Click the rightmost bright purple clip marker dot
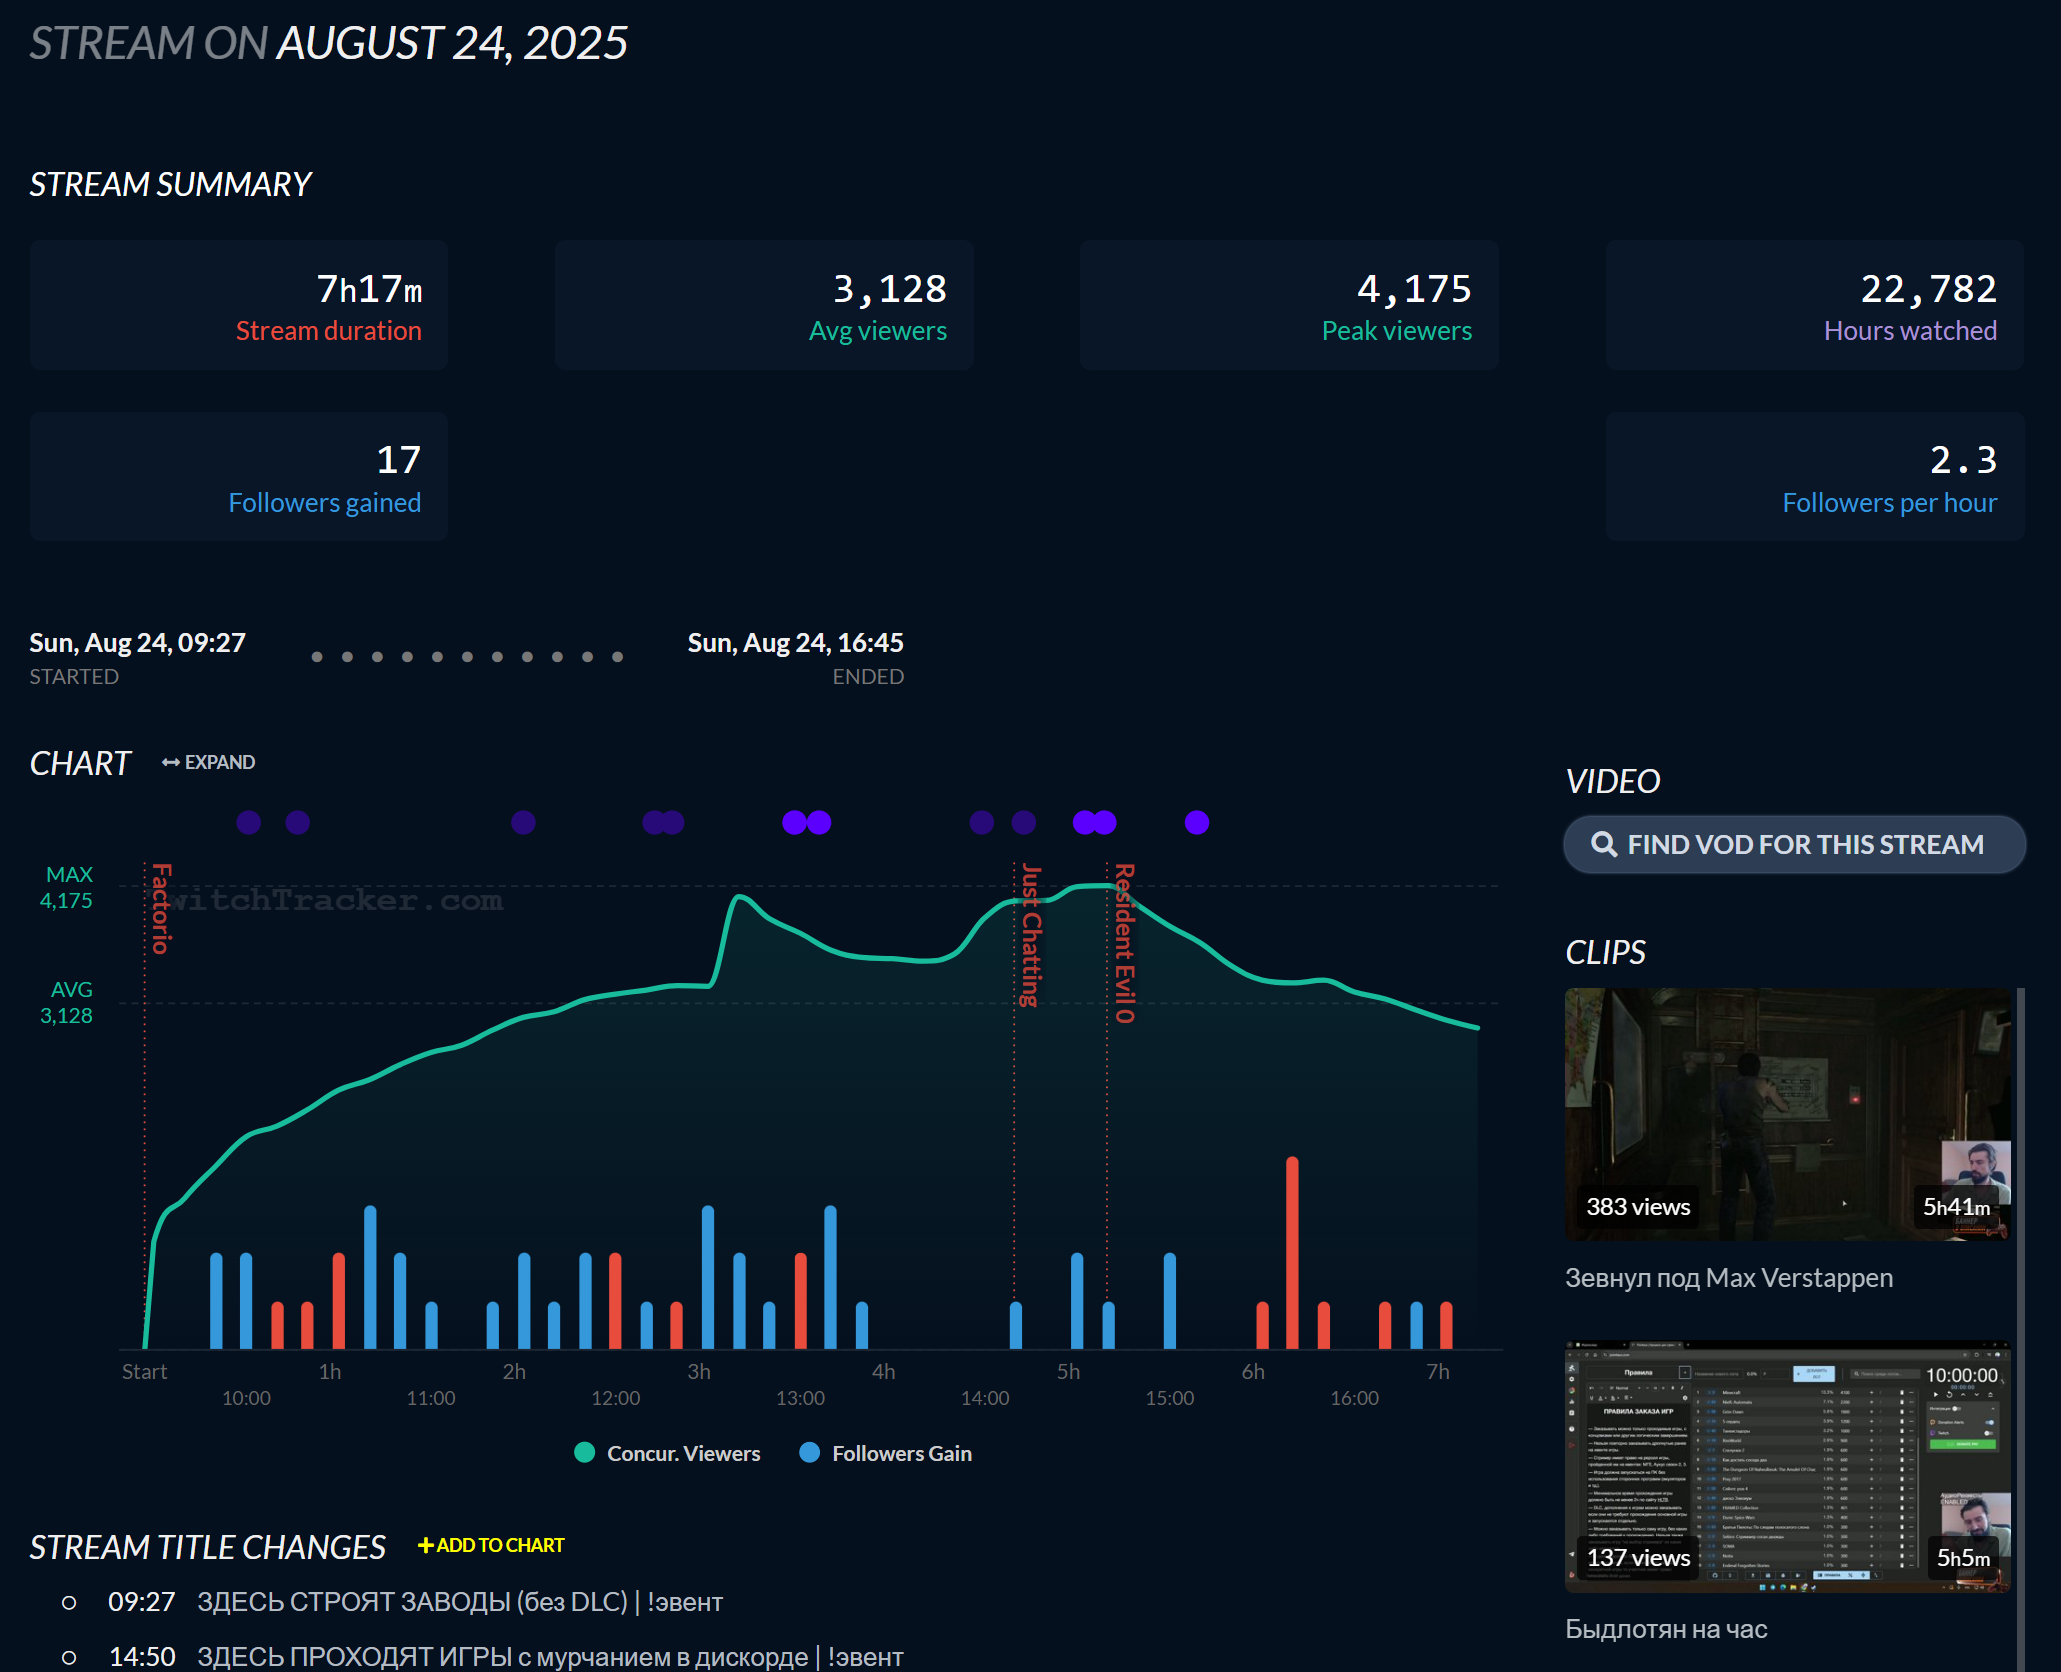 (1197, 823)
